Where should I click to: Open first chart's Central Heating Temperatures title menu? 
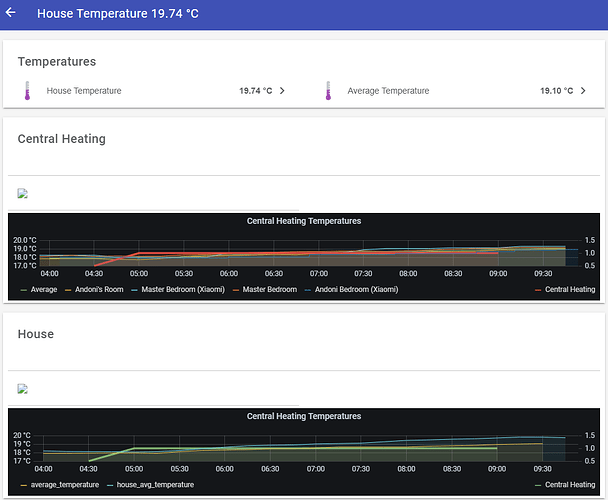[x=303, y=221]
